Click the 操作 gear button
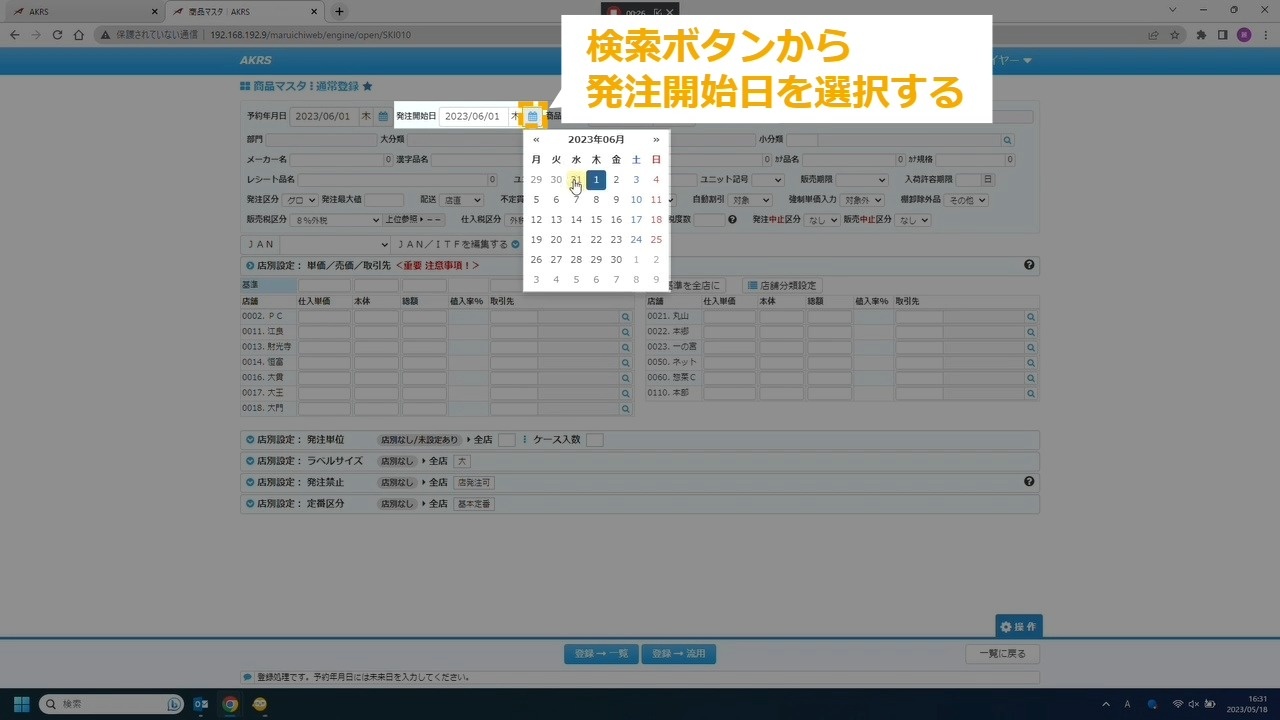1280x720 pixels. pyautogui.click(x=1018, y=627)
